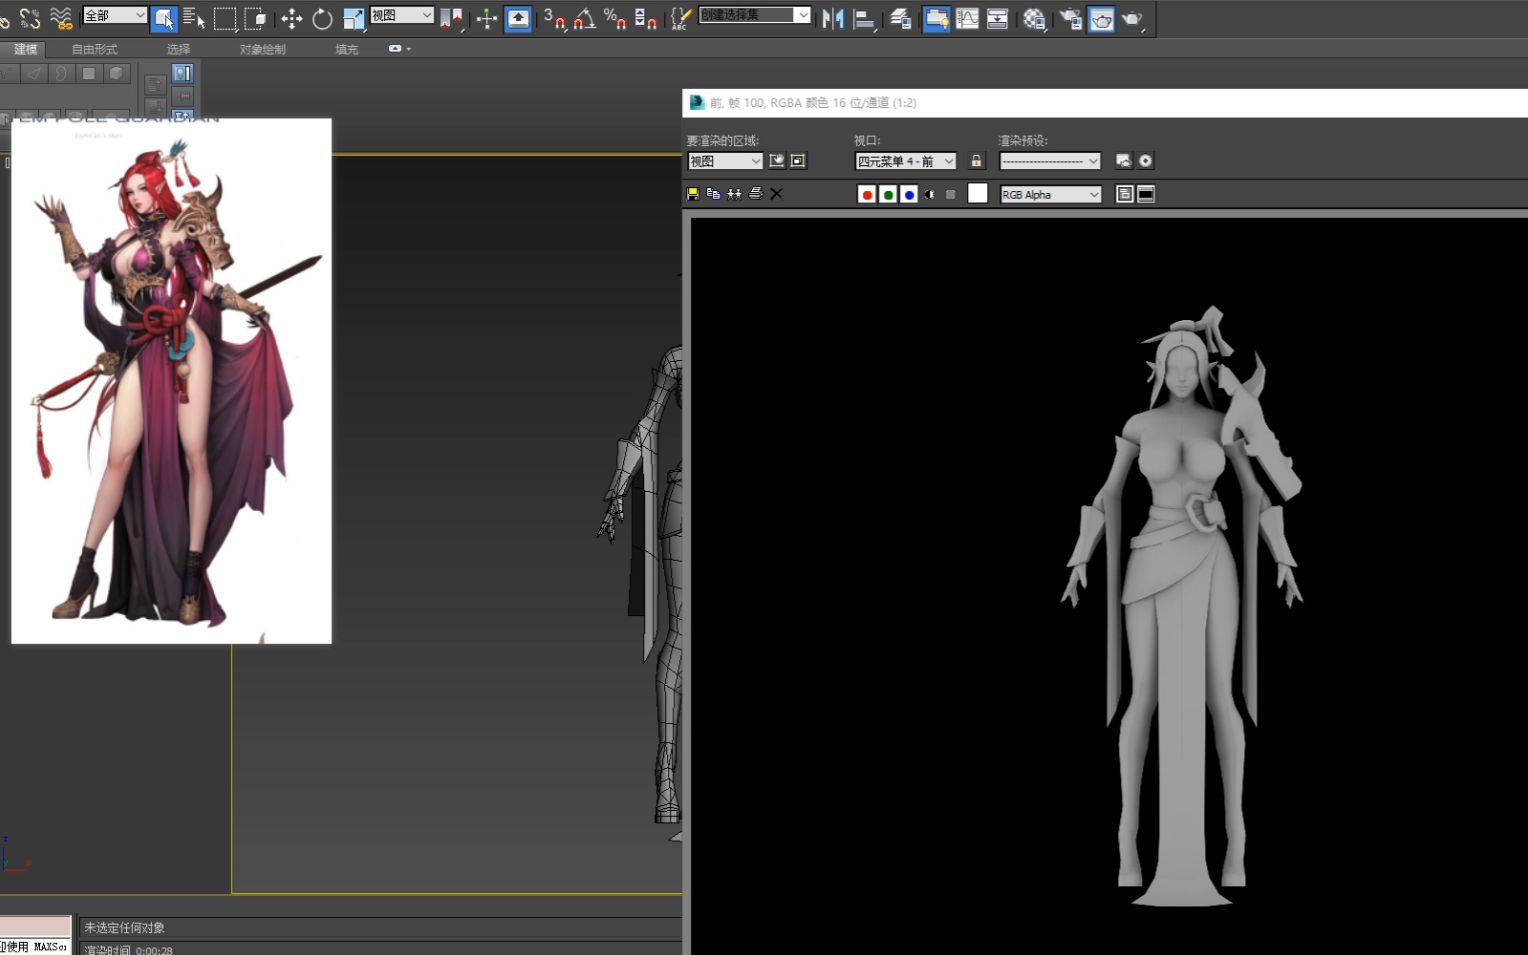This screenshot has width=1528, height=955.
Task: Open the Render Setup dialog
Action: tap(1070, 18)
